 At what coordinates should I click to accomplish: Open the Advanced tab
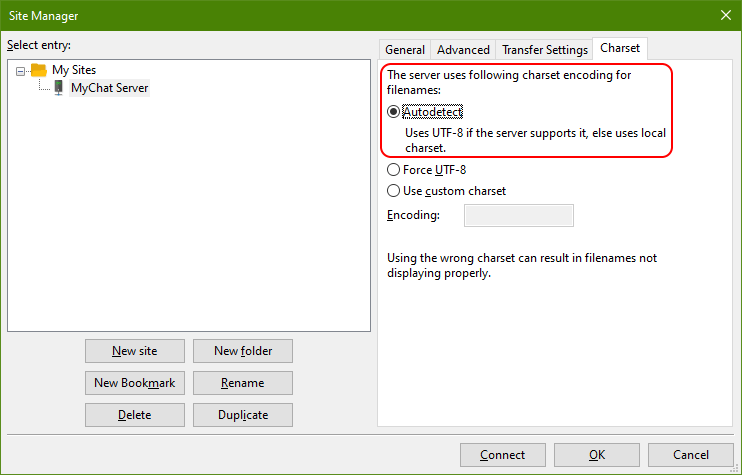click(463, 49)
